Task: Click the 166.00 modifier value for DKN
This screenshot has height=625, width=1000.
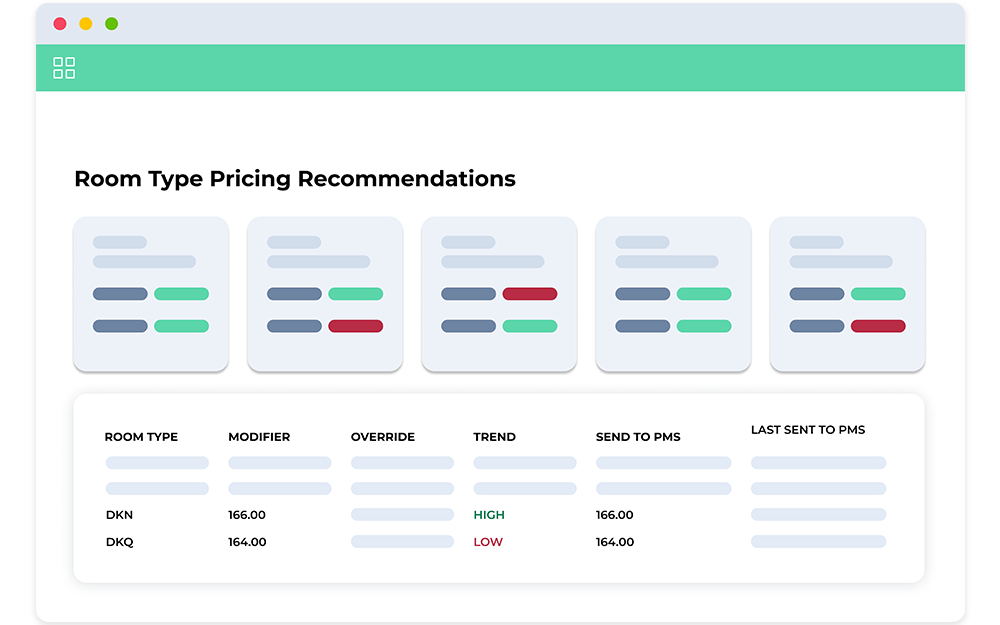Action: pyautogui.click(x=247, y=515)
